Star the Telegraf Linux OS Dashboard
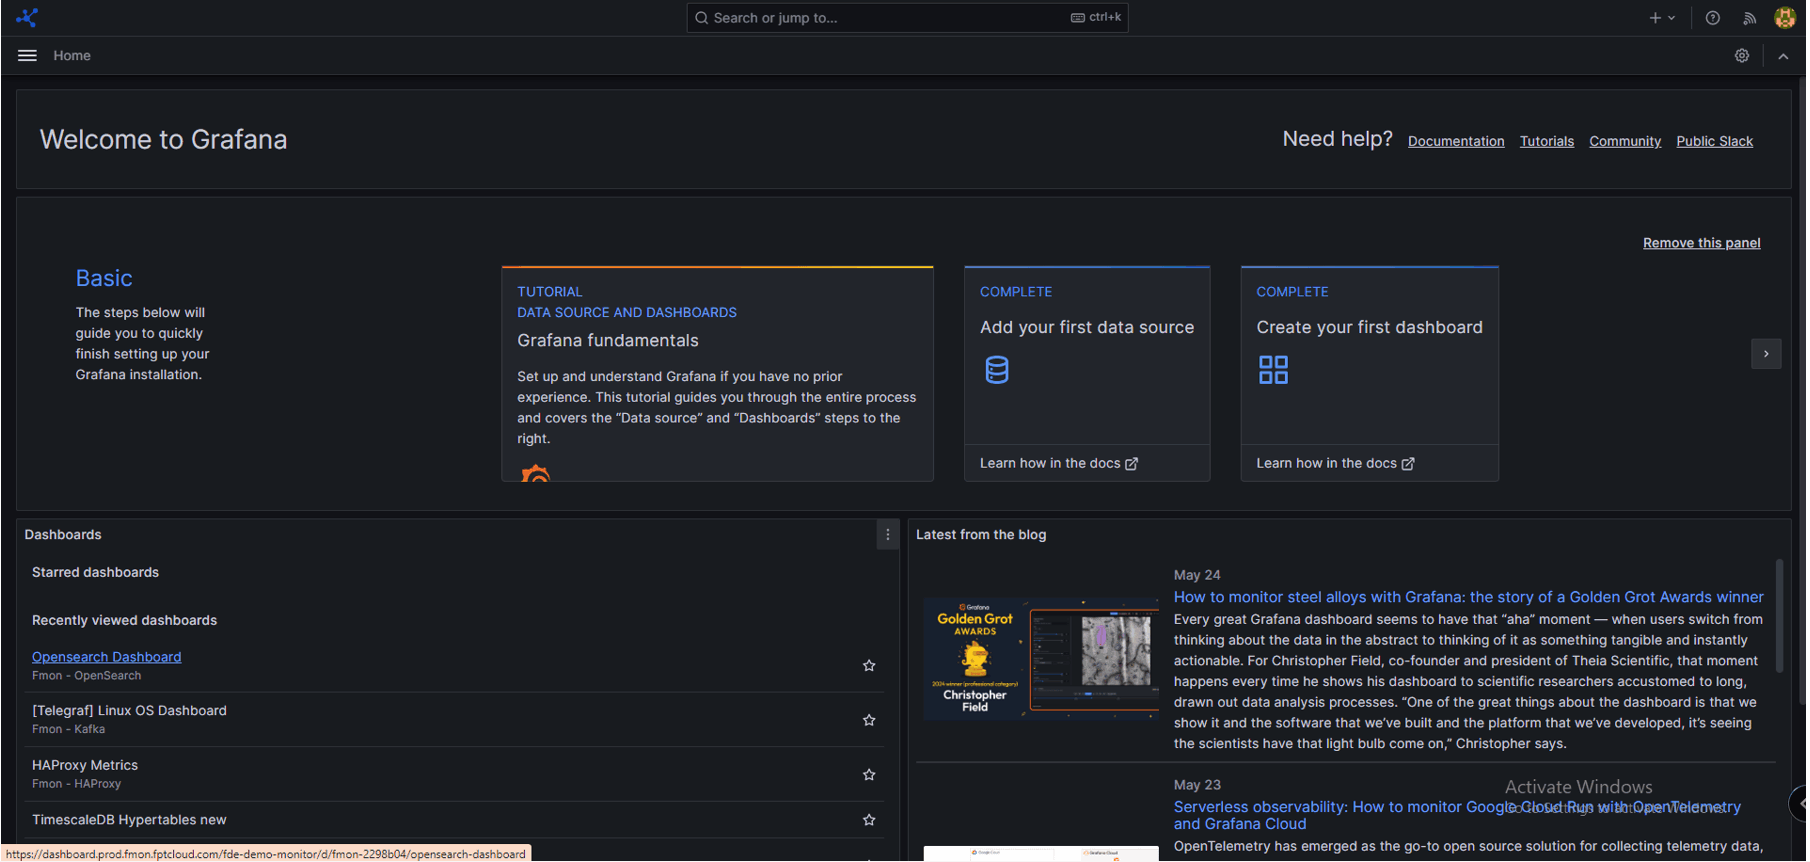 869,720
